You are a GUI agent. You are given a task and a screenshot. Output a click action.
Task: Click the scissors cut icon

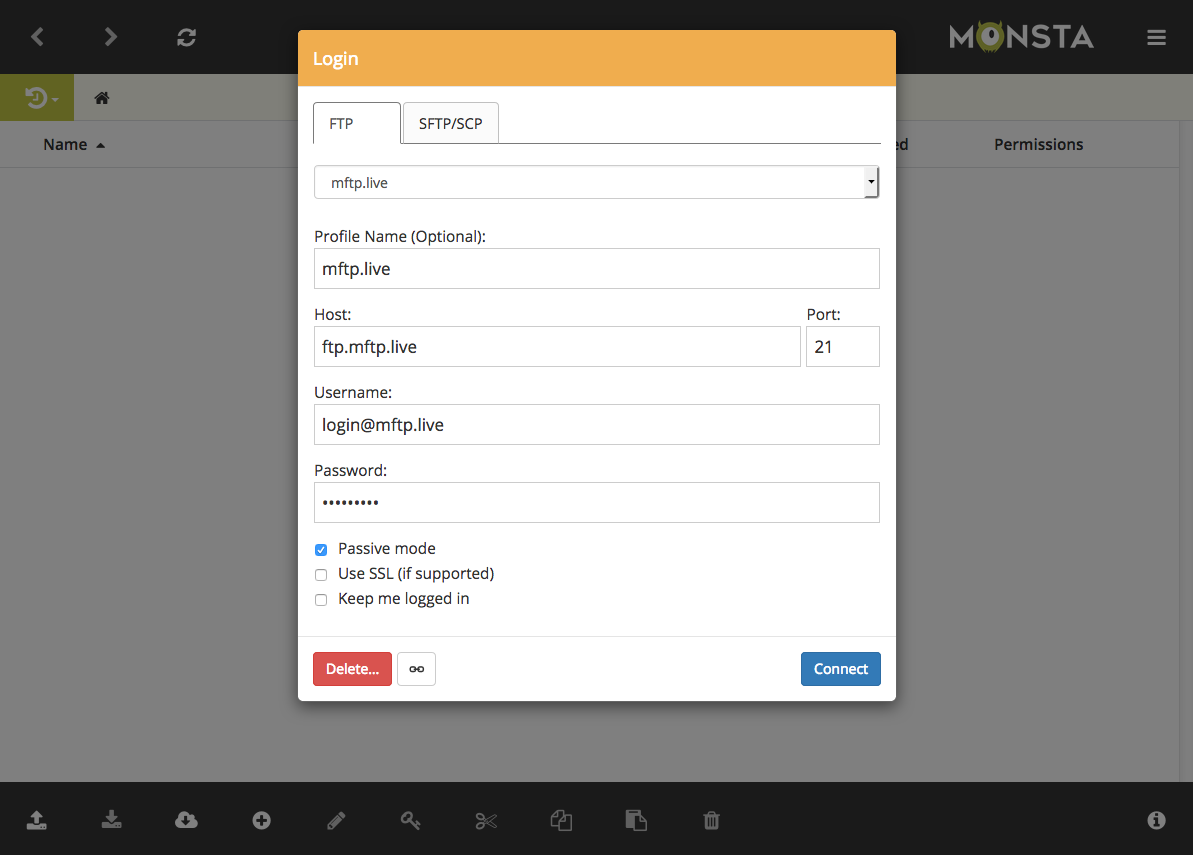pyautogui.click(x=486, y=820)
